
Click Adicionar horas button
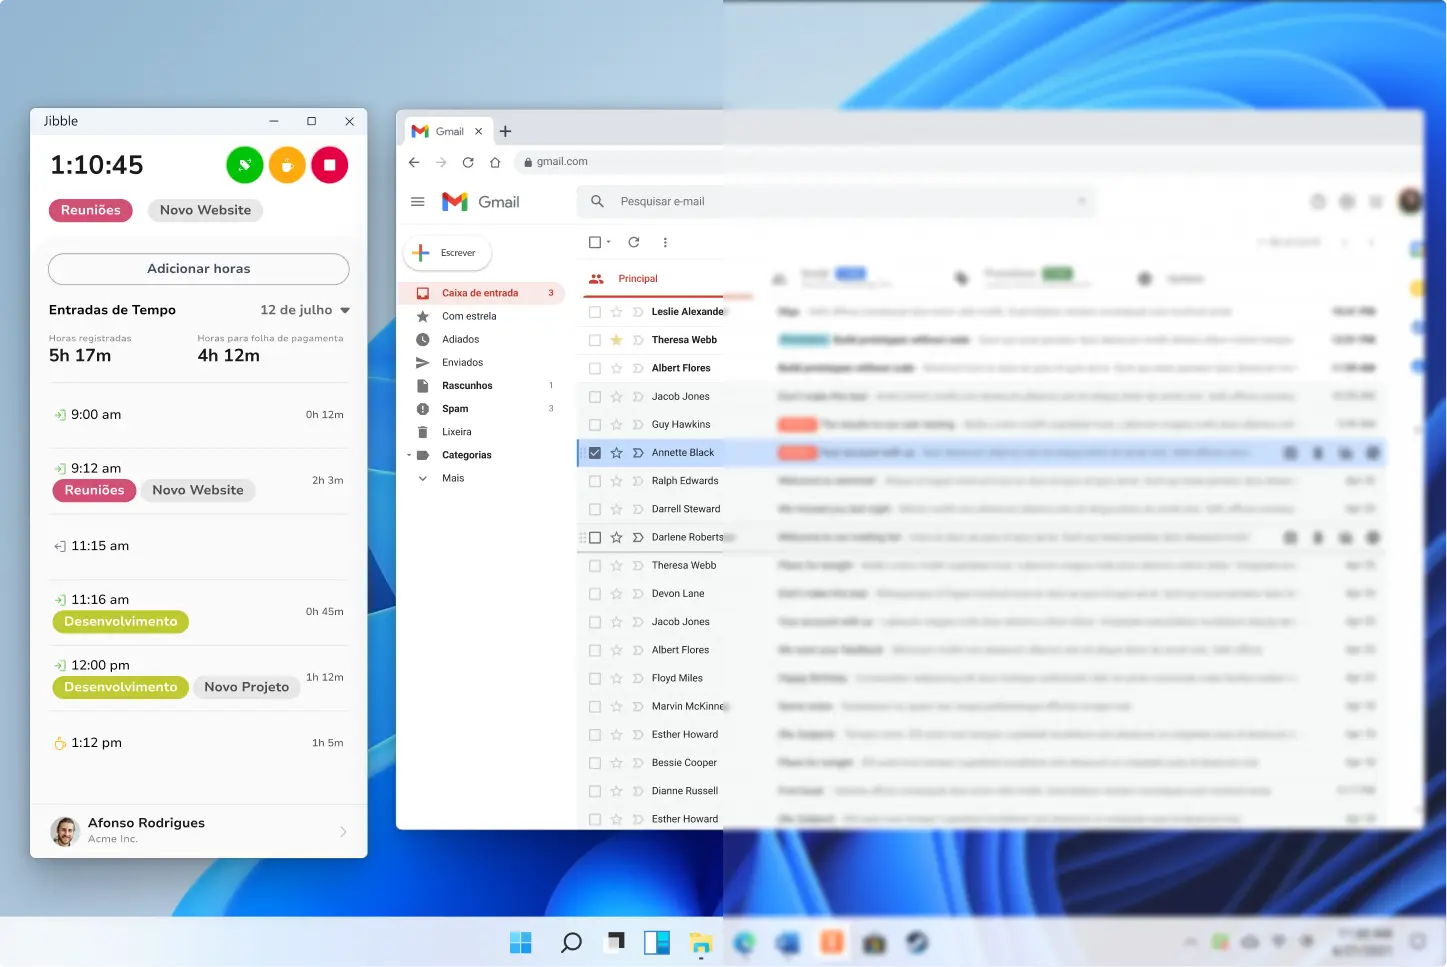pyautogui.click(x=199, y=269)
